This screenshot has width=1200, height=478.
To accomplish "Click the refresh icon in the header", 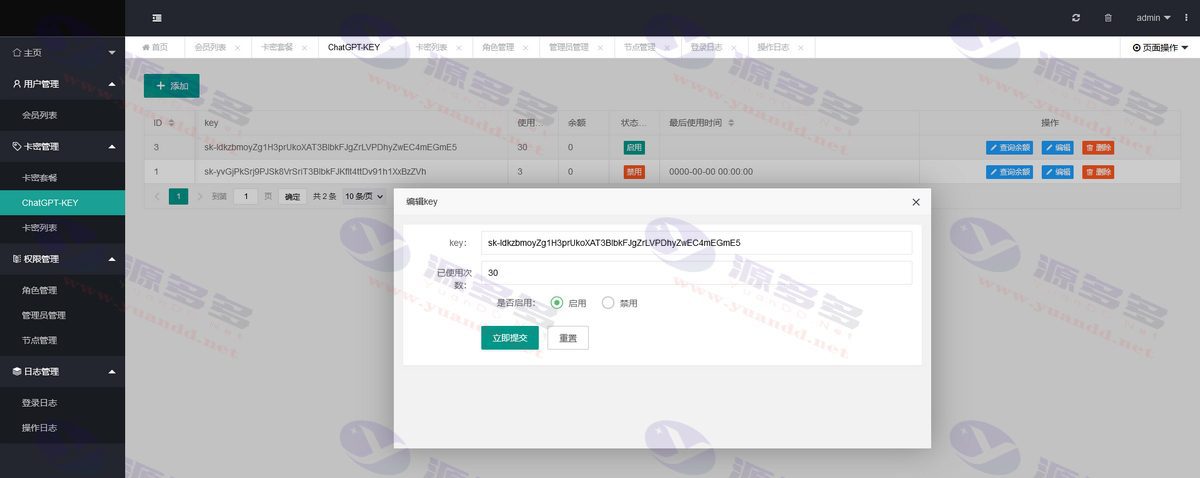I will pyautogui.click(x=1076, y=18).
